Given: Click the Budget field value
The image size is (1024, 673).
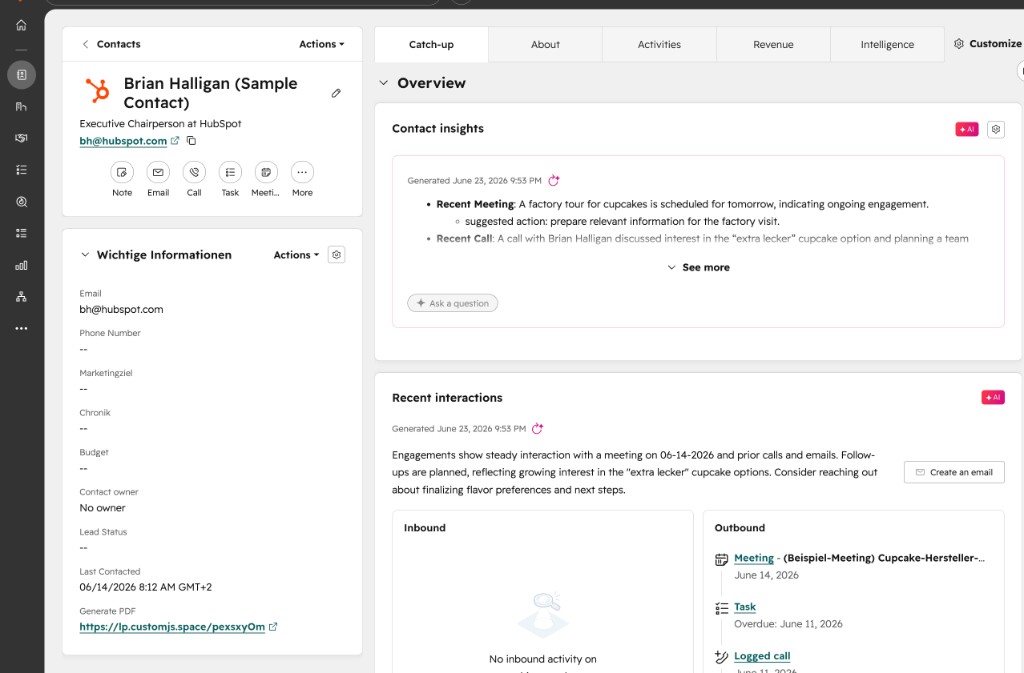Looking at the screenshot, I should [x=83, y=468].
